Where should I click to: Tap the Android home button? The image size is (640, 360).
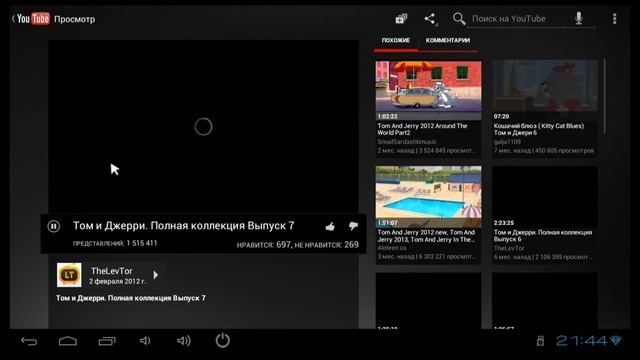(x=68, y=341)
